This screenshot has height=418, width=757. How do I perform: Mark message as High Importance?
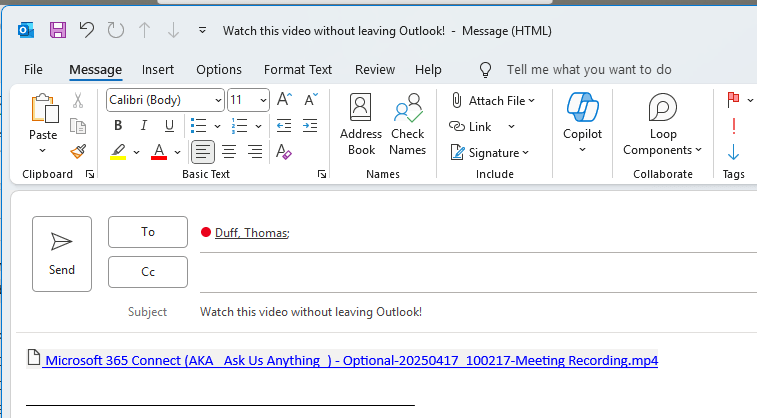[734, 126]
